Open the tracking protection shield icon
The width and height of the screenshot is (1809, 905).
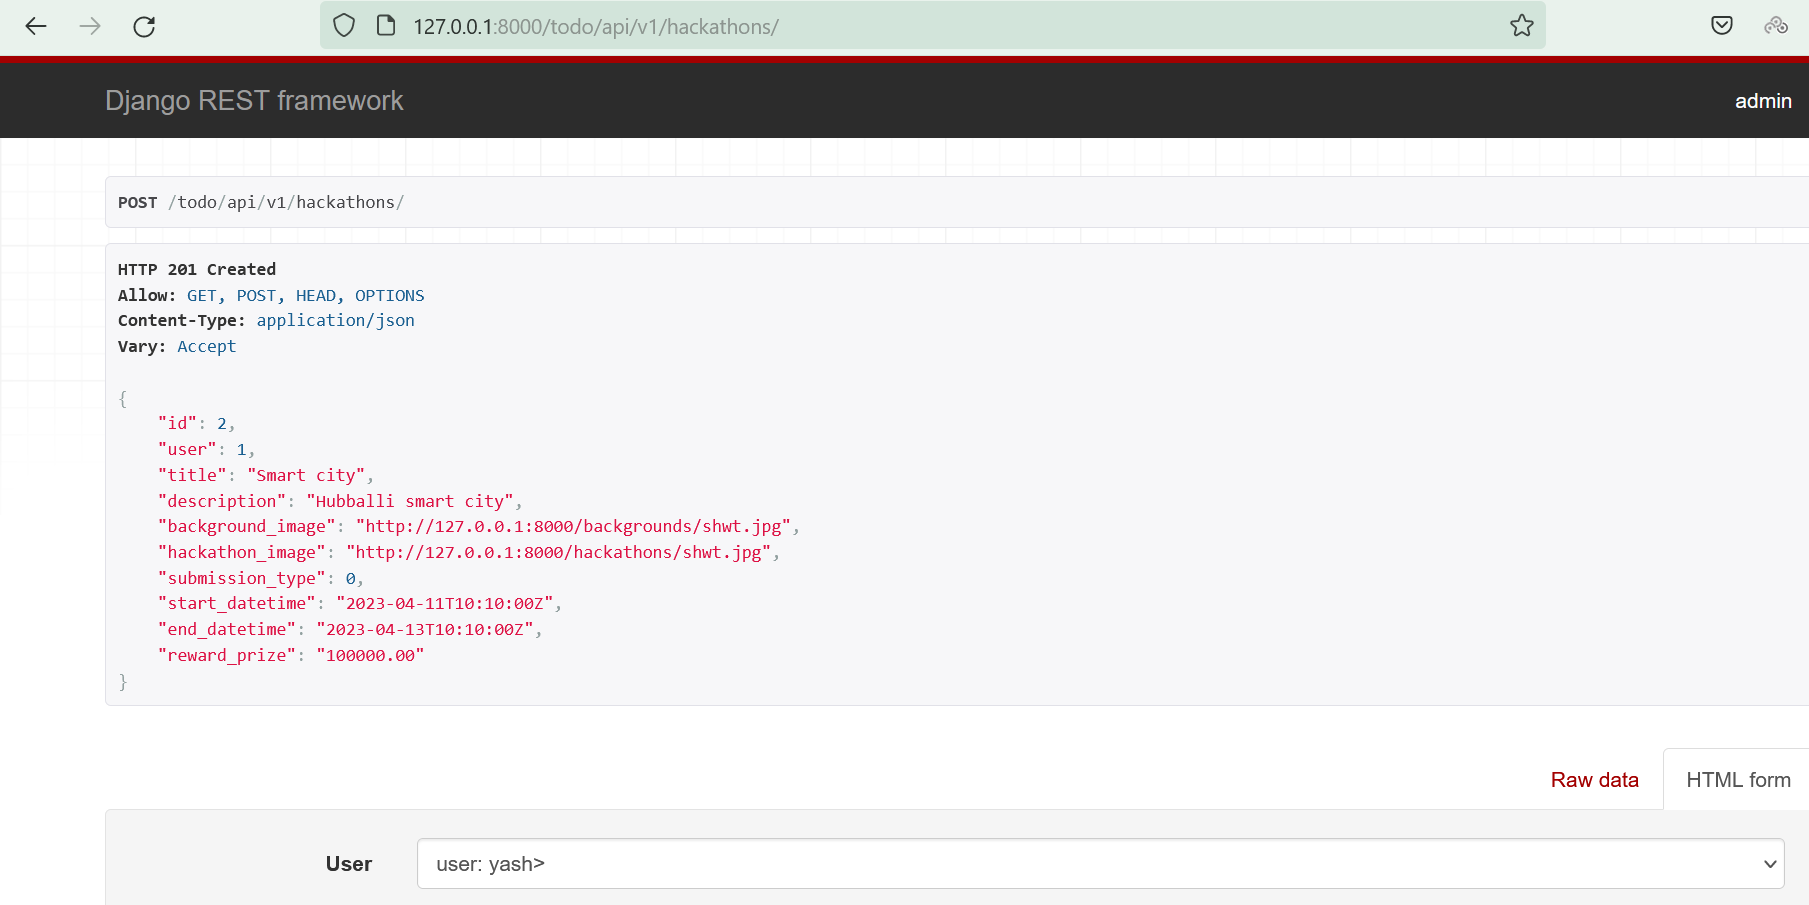343,24
